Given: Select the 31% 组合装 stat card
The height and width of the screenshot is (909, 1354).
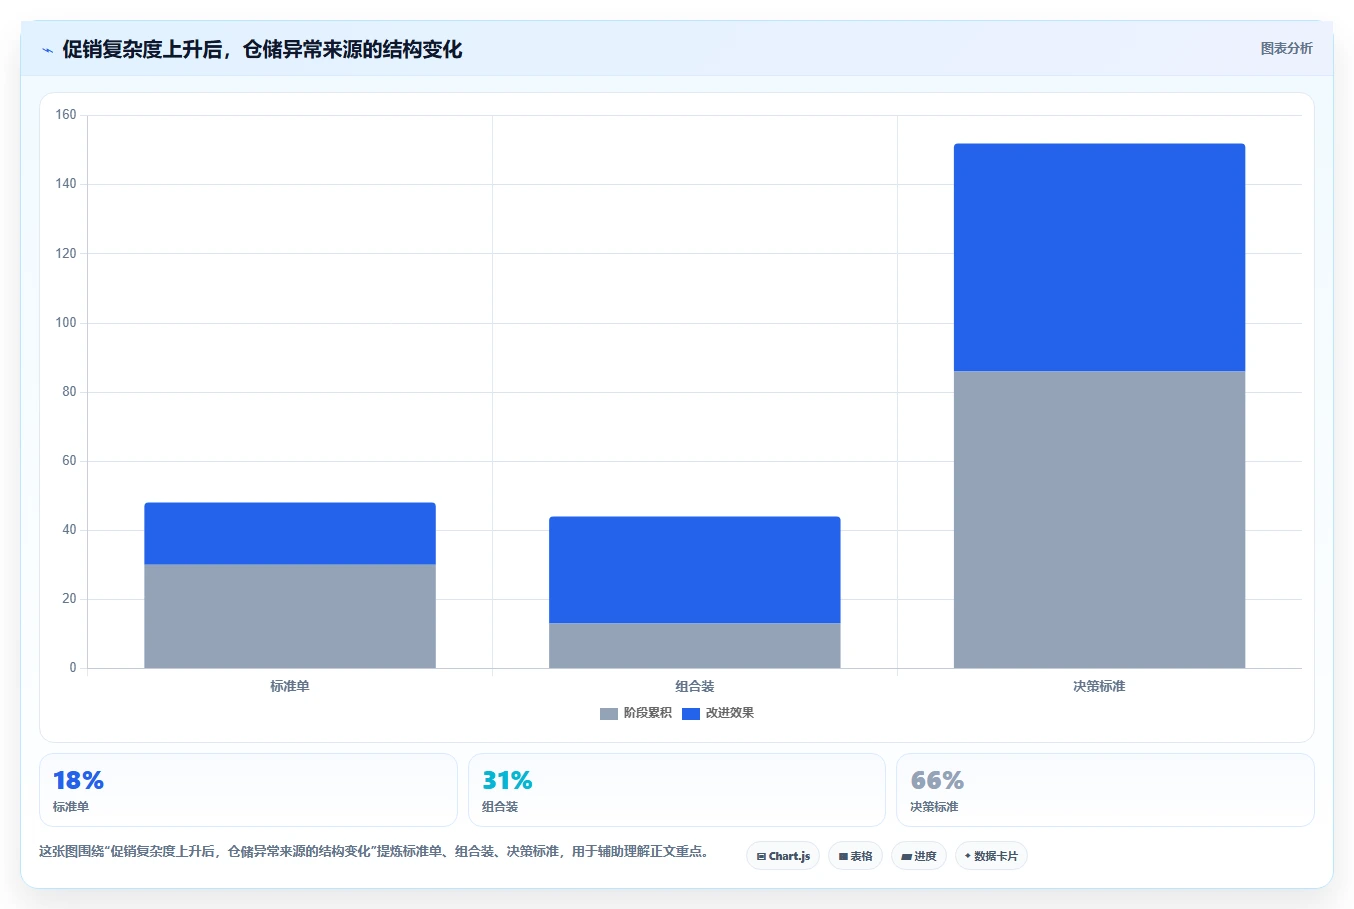Looking at the screenshot, I should point(677,790).
